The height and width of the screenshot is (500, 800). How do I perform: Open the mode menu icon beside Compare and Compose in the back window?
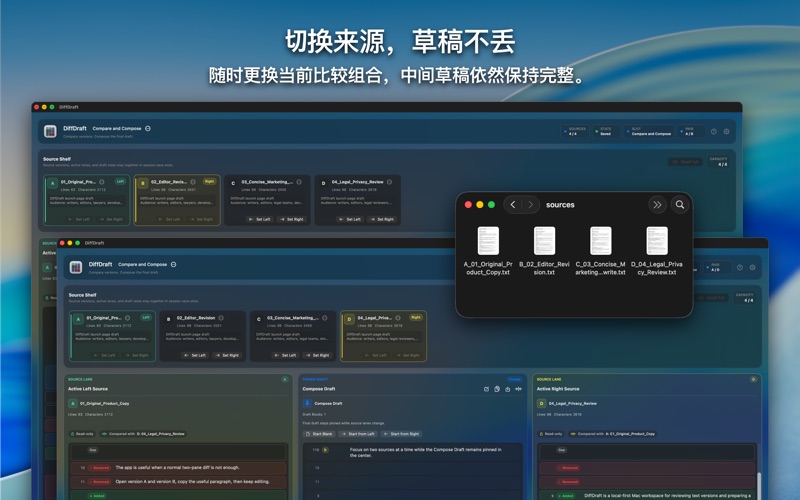(148, 129)
